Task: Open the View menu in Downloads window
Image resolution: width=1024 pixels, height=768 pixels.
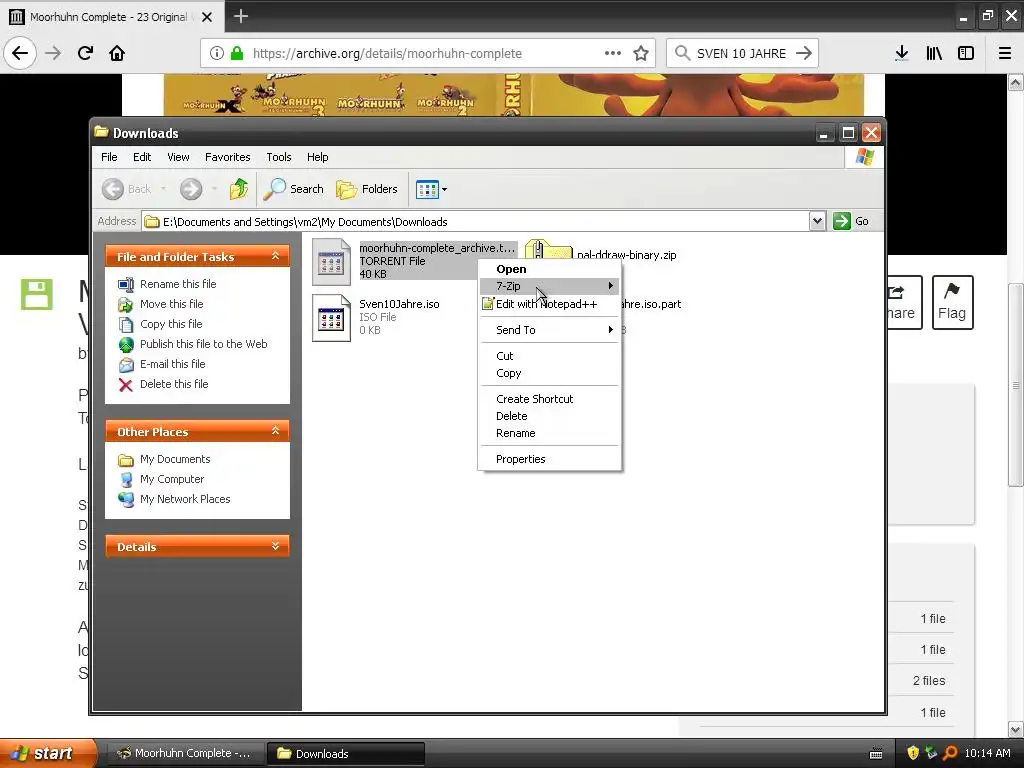Action: coord(178,157)
